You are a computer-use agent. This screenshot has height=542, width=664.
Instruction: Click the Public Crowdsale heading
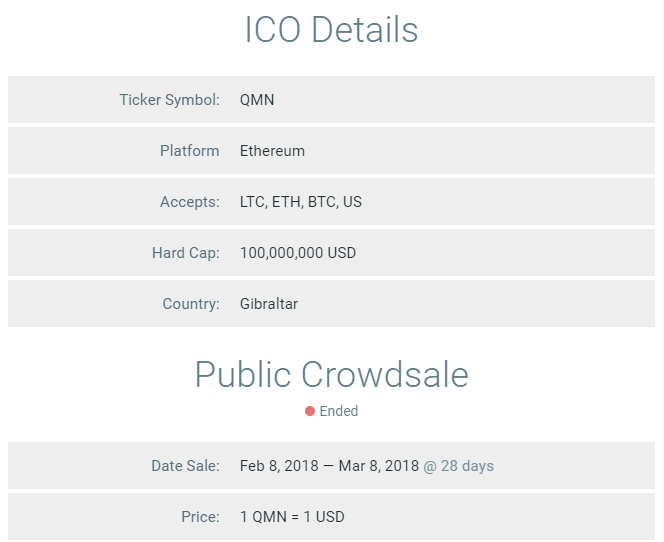tap(331, 375)
